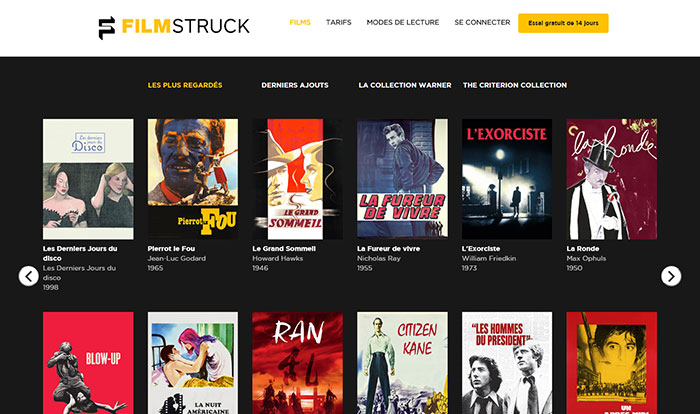The width and height of the screenshot is (700, 414).
Task: Switch to Derniers ajouts tab
Action: point(295,85)
